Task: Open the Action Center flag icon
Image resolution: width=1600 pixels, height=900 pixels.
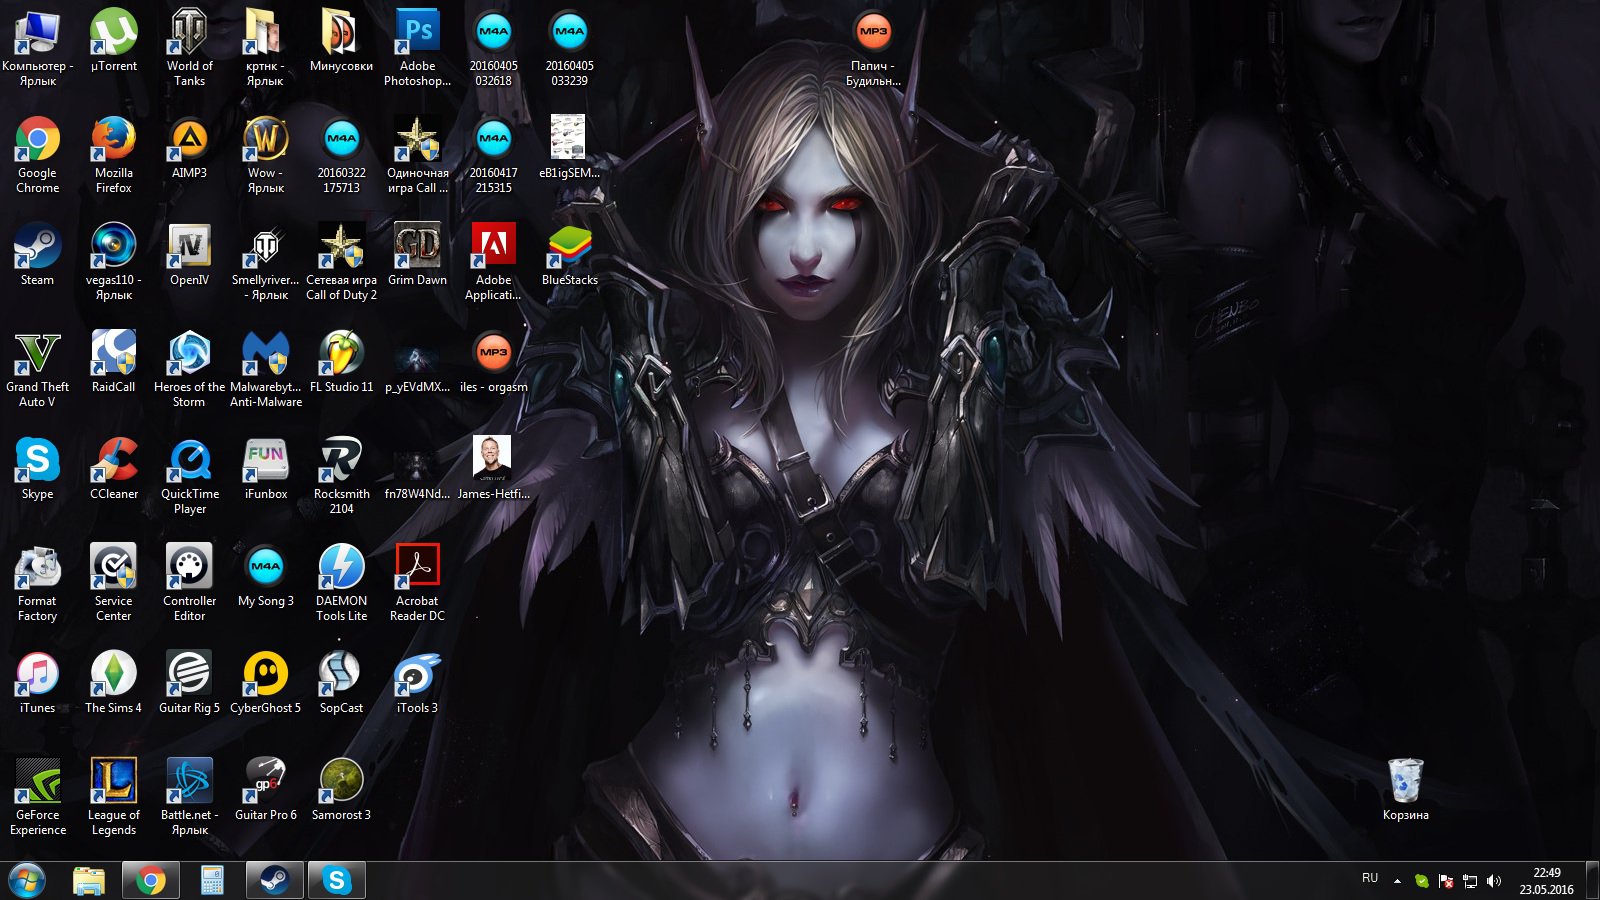Action: click(1446, 881)
